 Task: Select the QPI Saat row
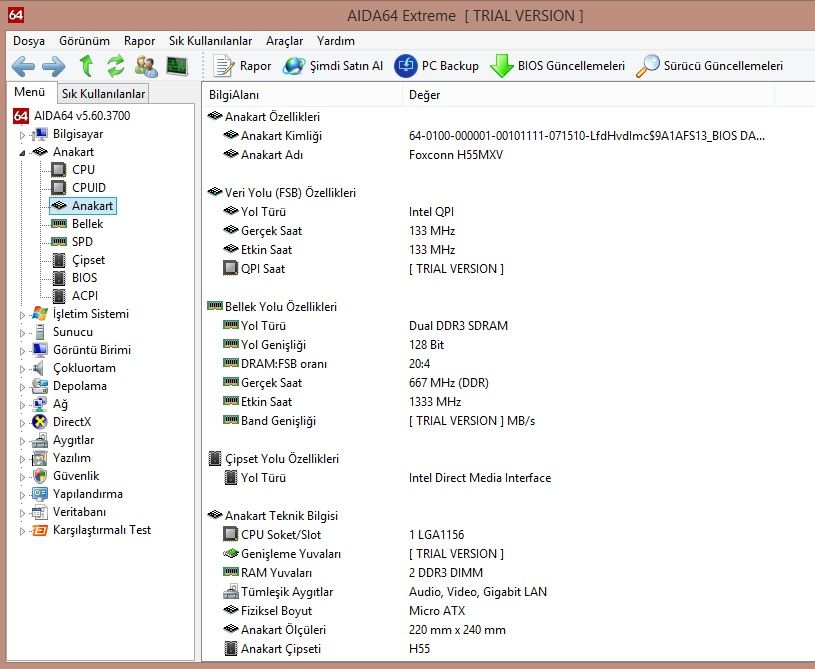coord(508,269)
